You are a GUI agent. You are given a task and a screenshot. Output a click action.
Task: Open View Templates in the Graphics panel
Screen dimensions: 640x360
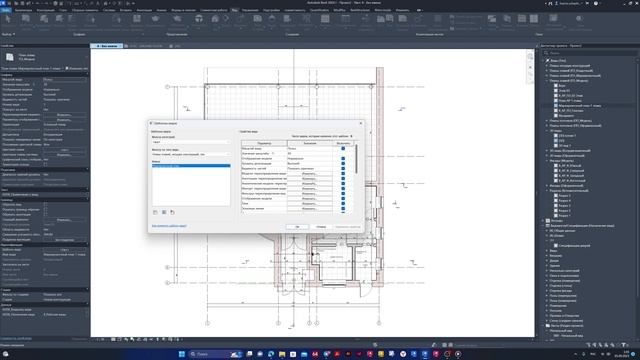click(26, 19)
